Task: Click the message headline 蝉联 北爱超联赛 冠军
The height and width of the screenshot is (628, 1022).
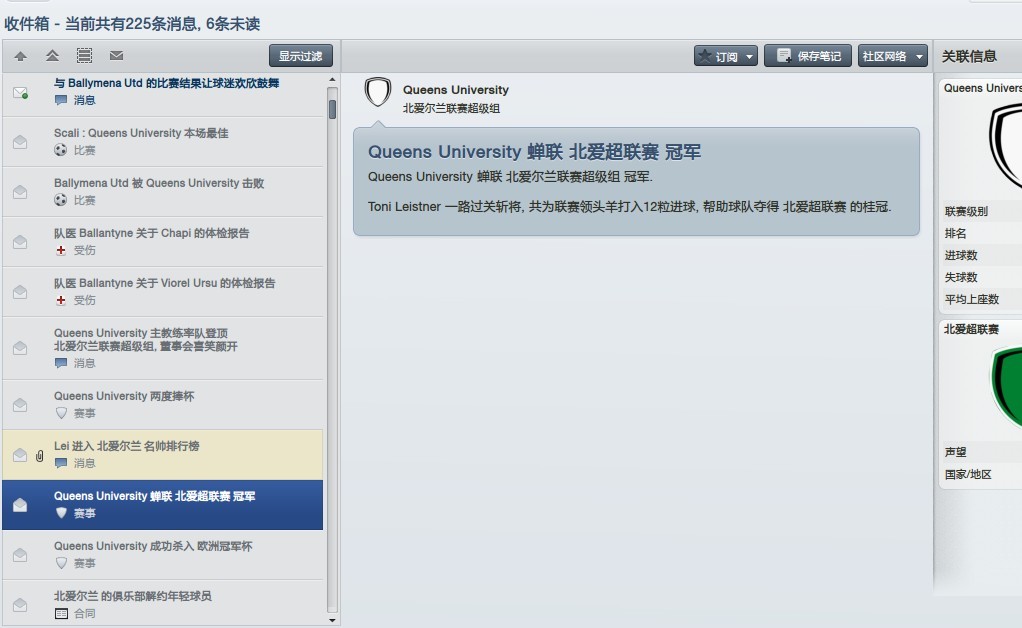Action: tap(534, 152)
